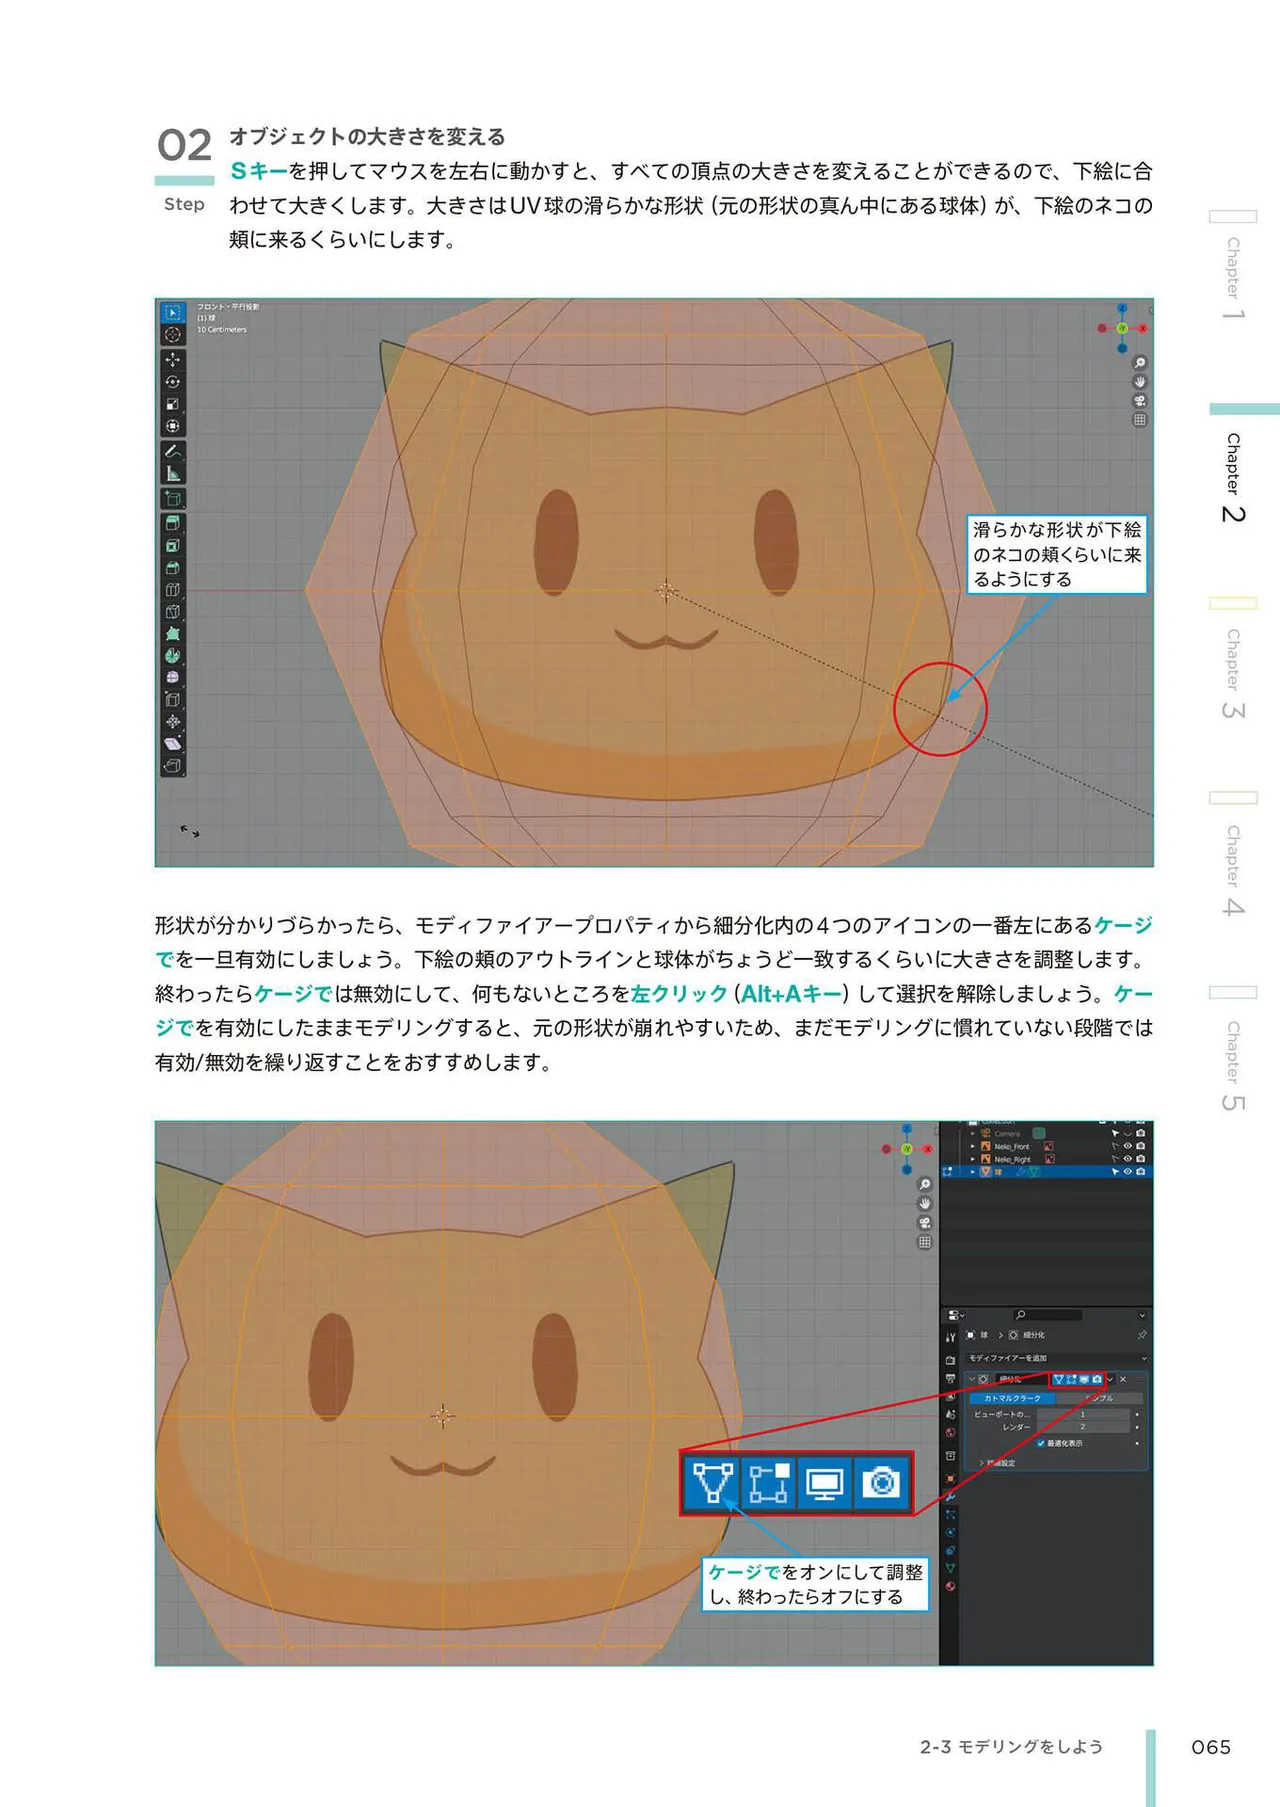Toggle render camera icon for Camera row
The image size is (1280, 1807).
(x=1141, y=1133)
